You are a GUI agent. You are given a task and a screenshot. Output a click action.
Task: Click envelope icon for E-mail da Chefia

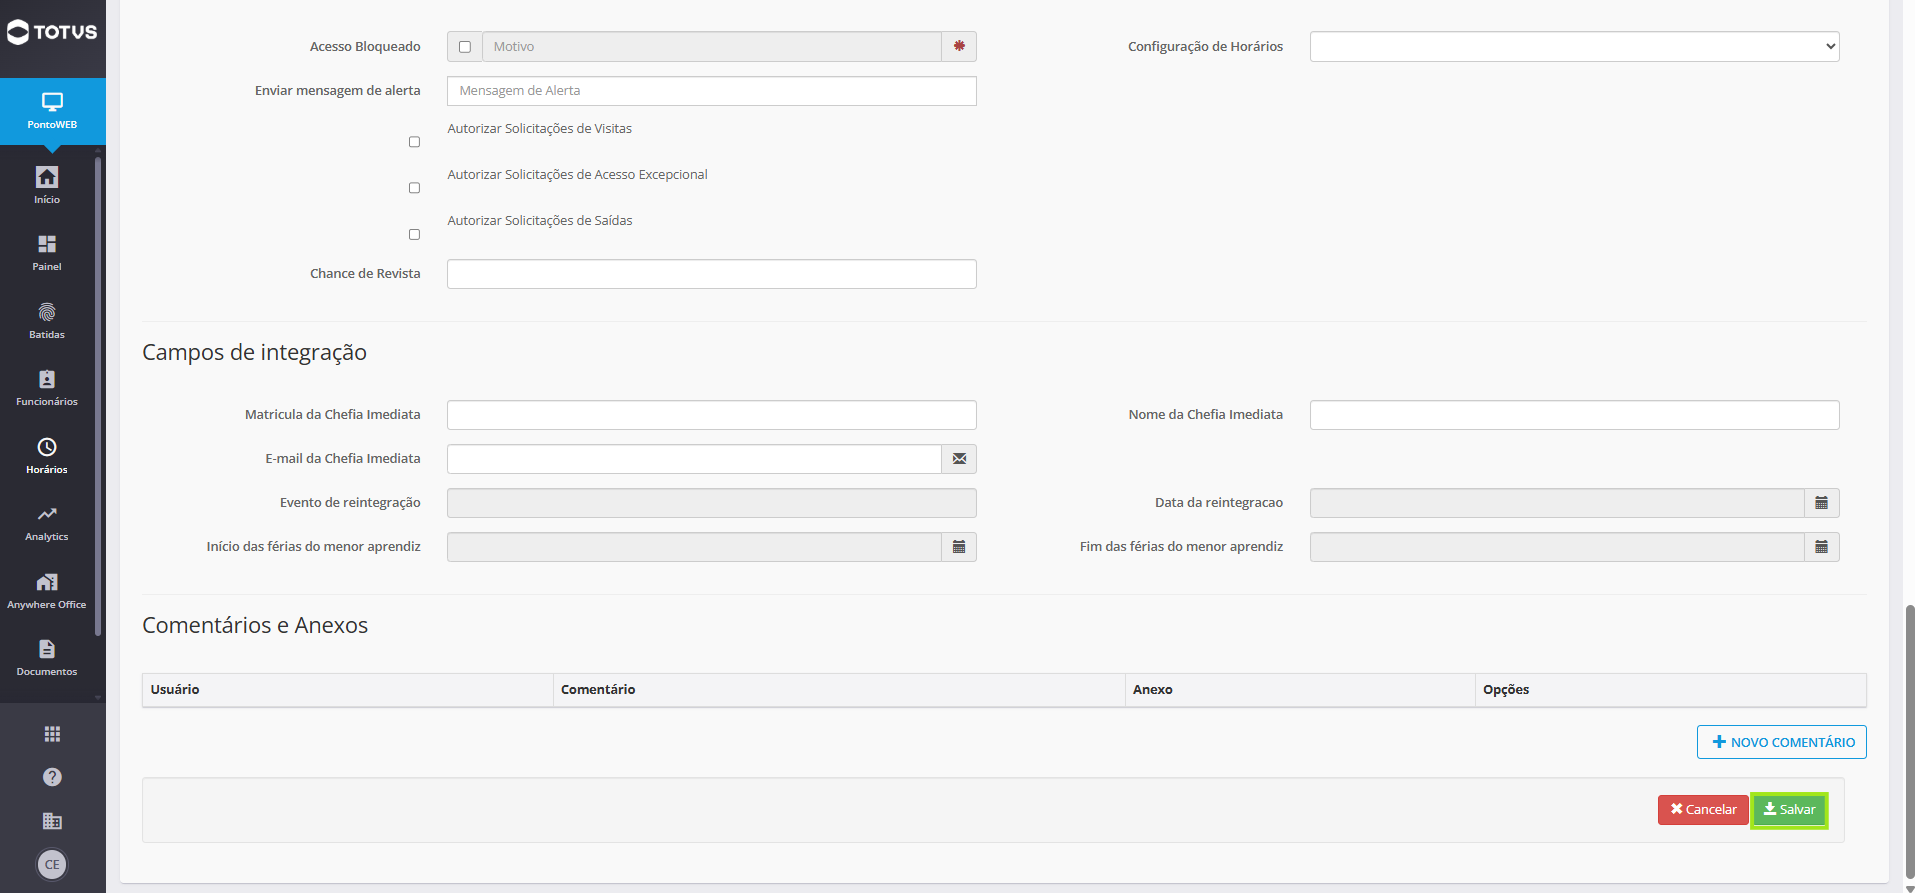(959, 459)
